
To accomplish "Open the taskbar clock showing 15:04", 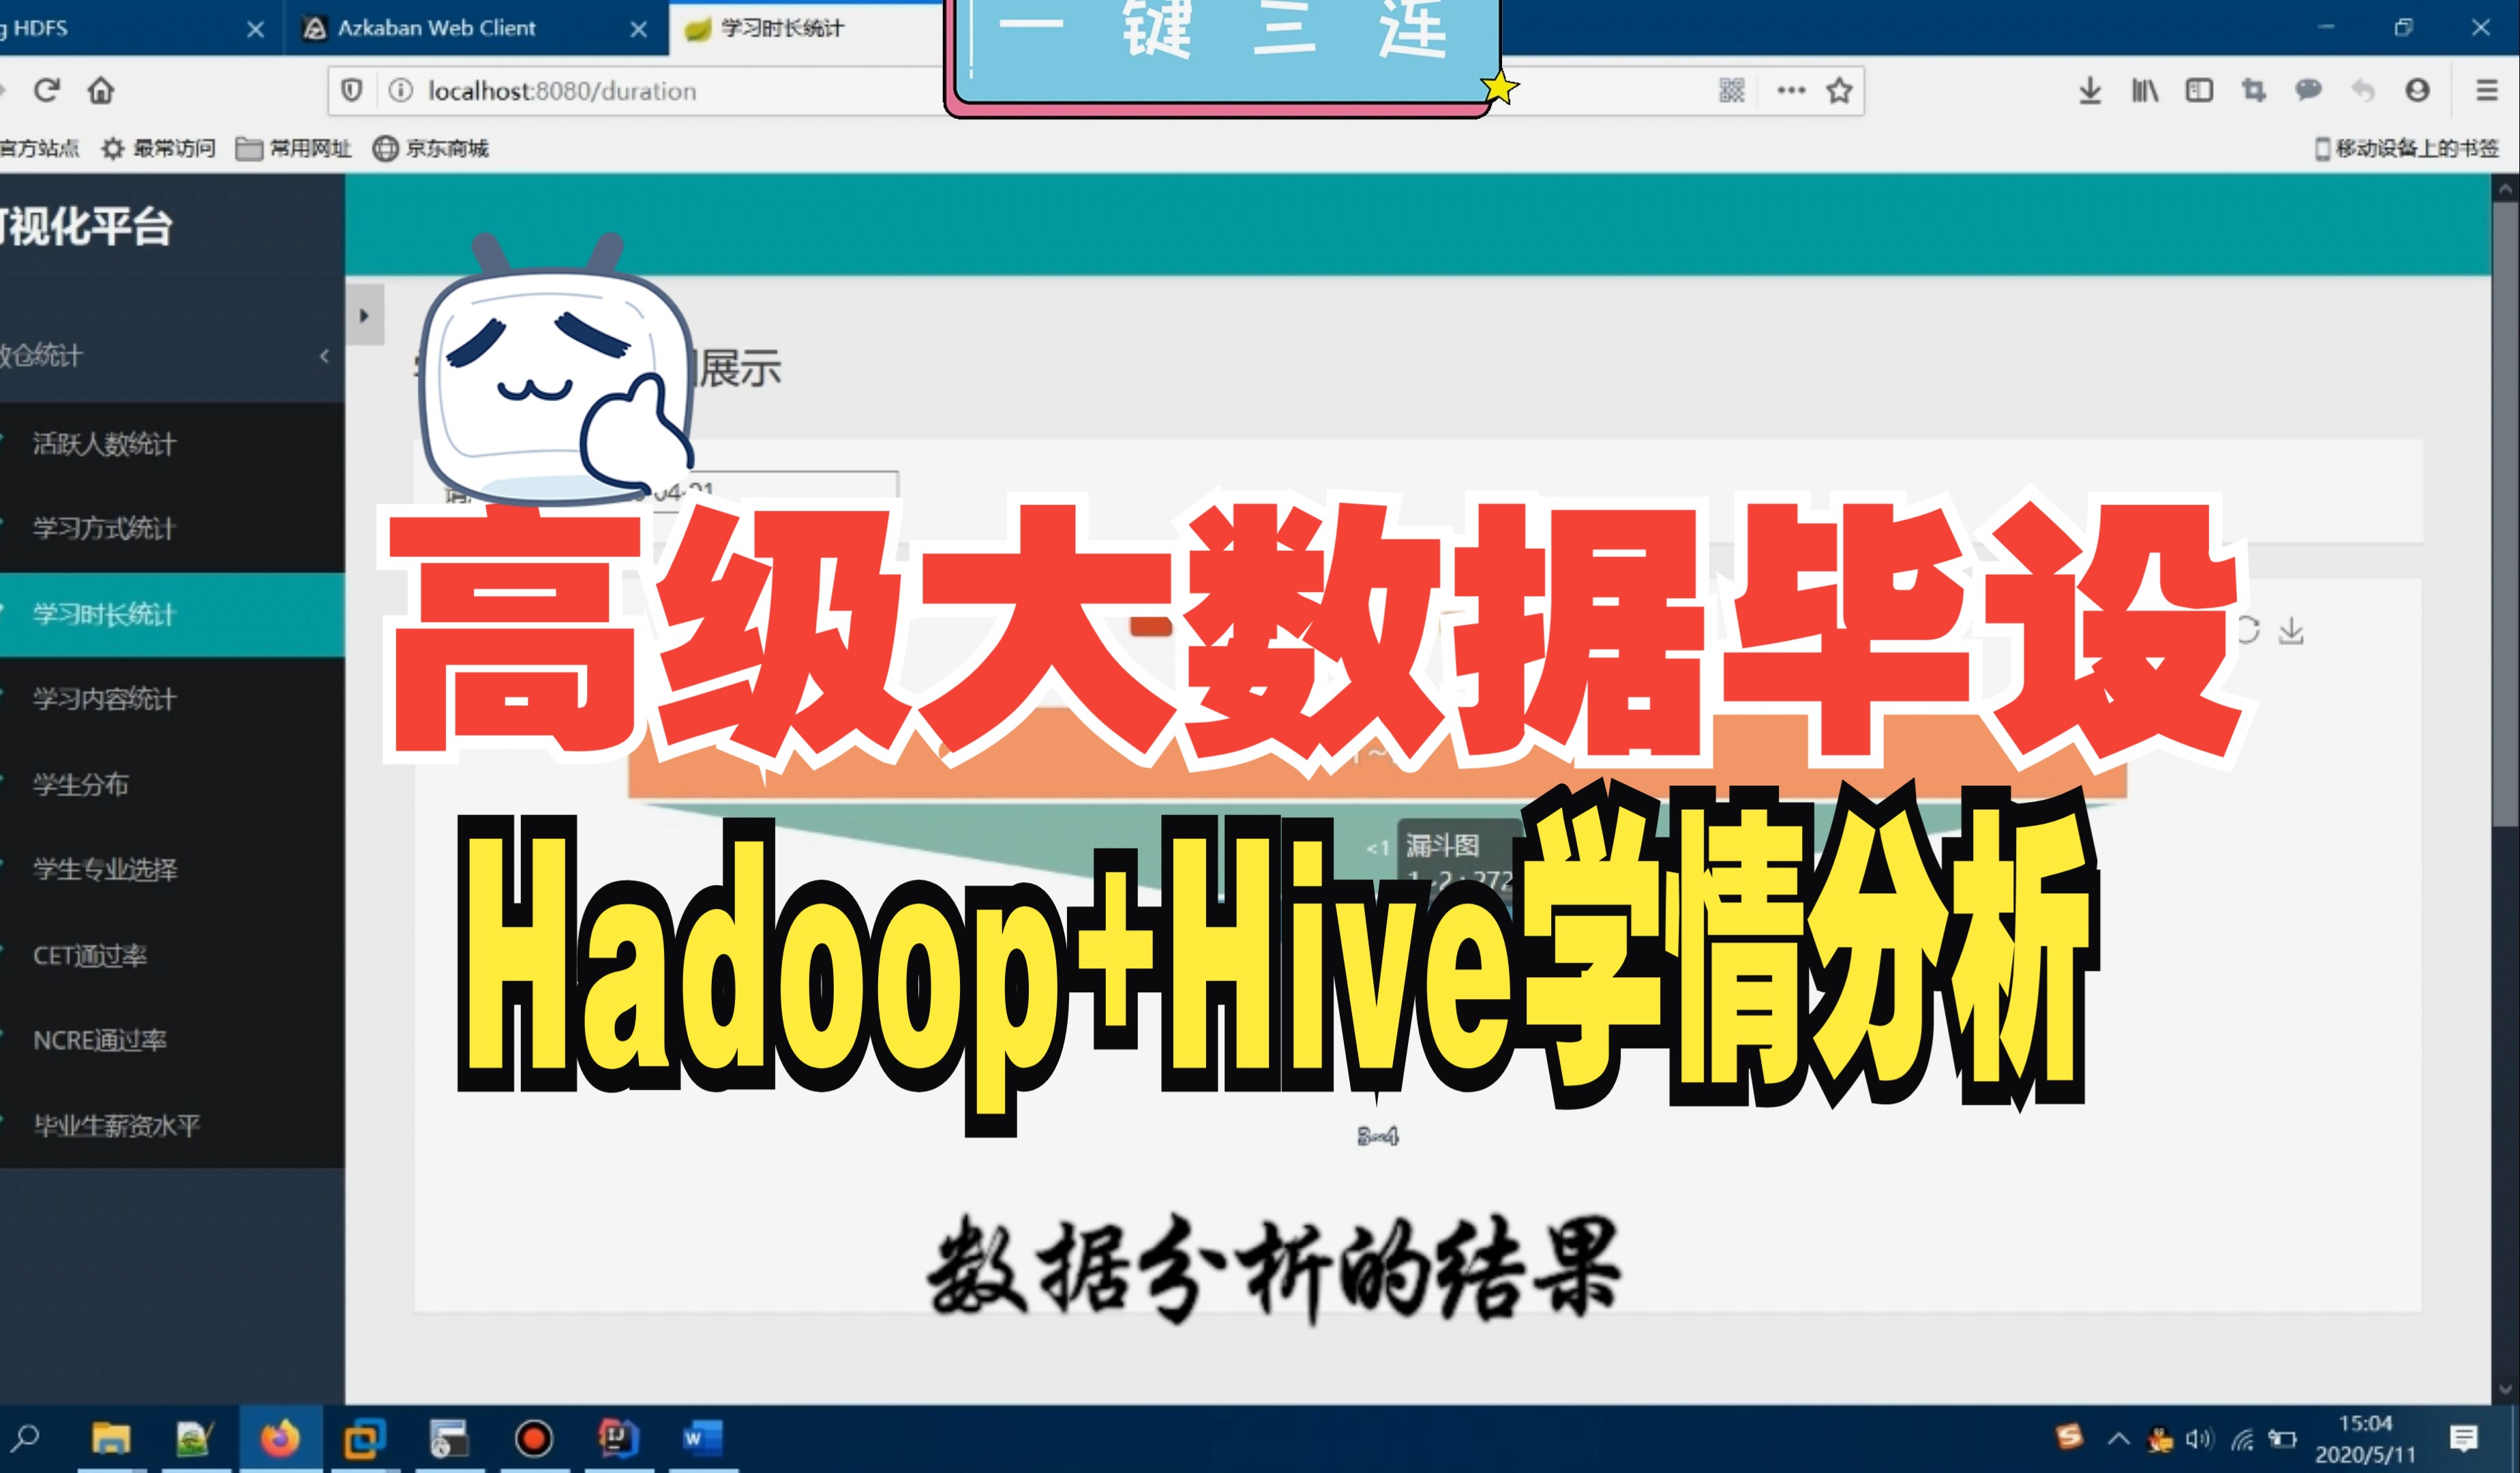I will pos(2365,1439).
